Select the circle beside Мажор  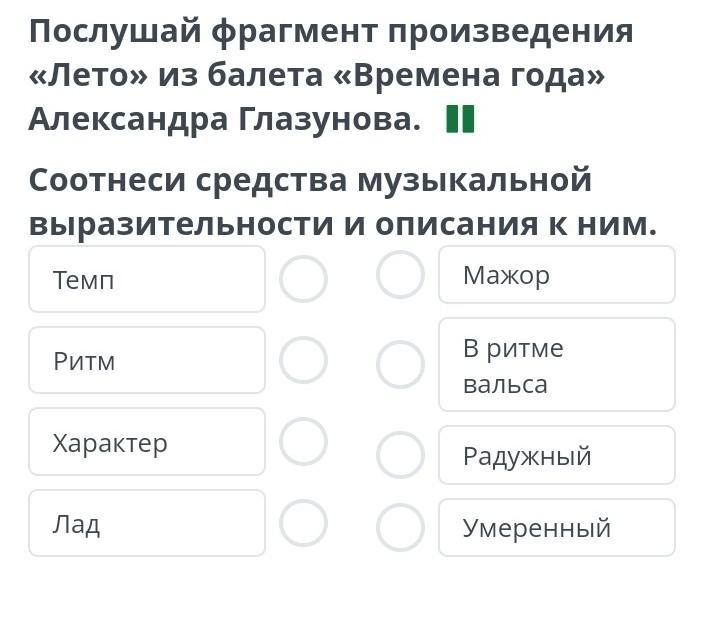pyautogui.click(x=400, y=274)
